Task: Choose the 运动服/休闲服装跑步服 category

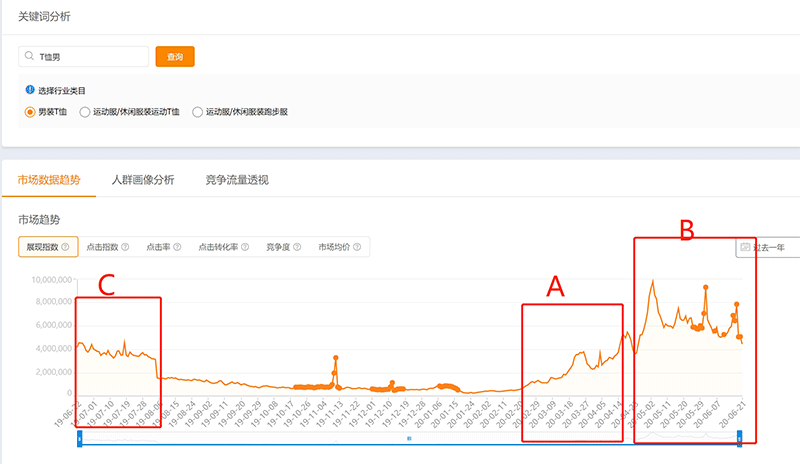Action: coord(197,112)
